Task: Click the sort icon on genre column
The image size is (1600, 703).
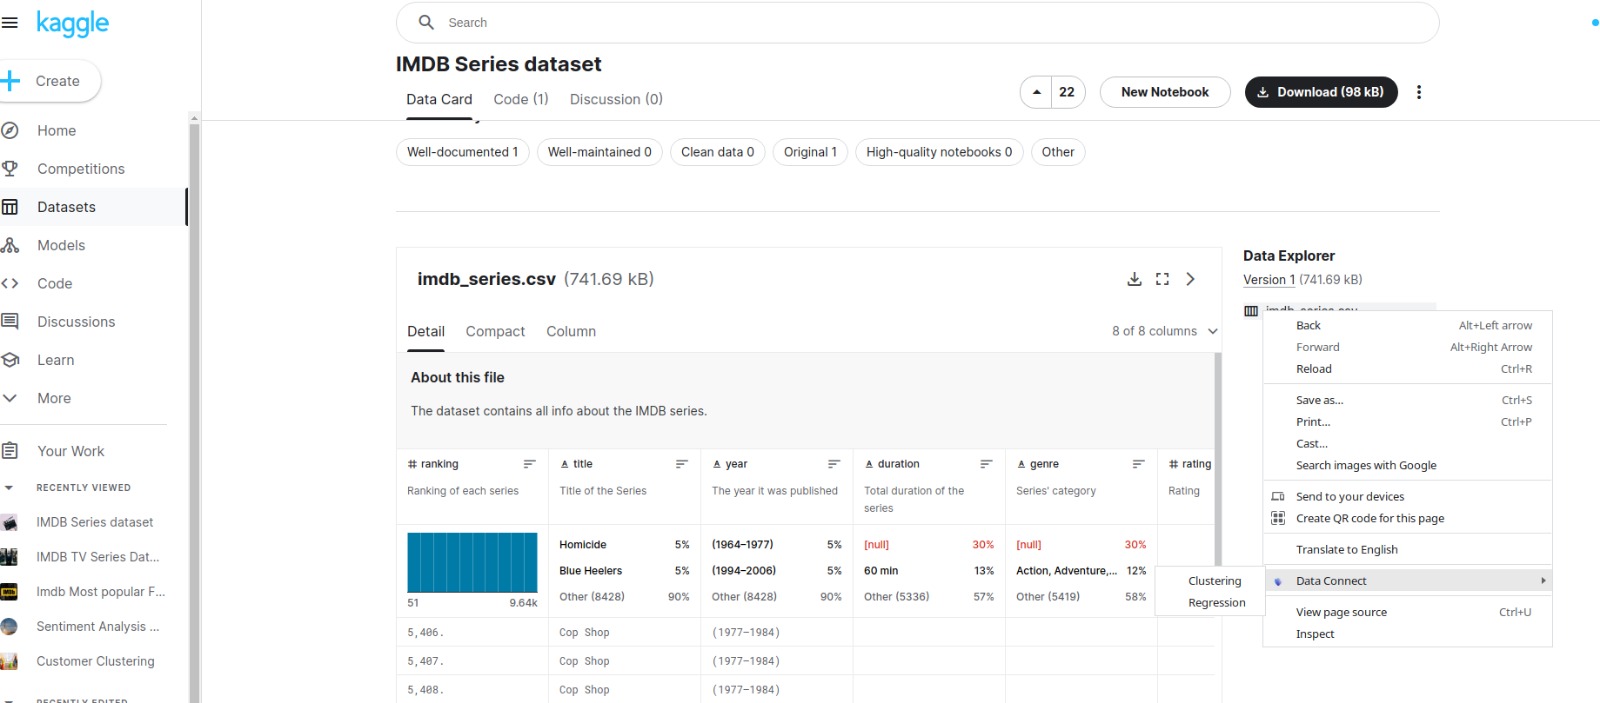Action: 1138,464
